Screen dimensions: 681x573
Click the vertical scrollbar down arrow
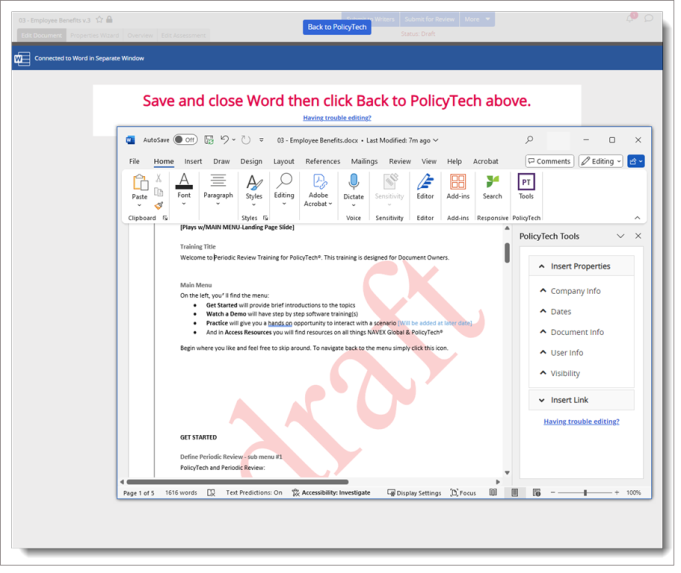(507, 473)
